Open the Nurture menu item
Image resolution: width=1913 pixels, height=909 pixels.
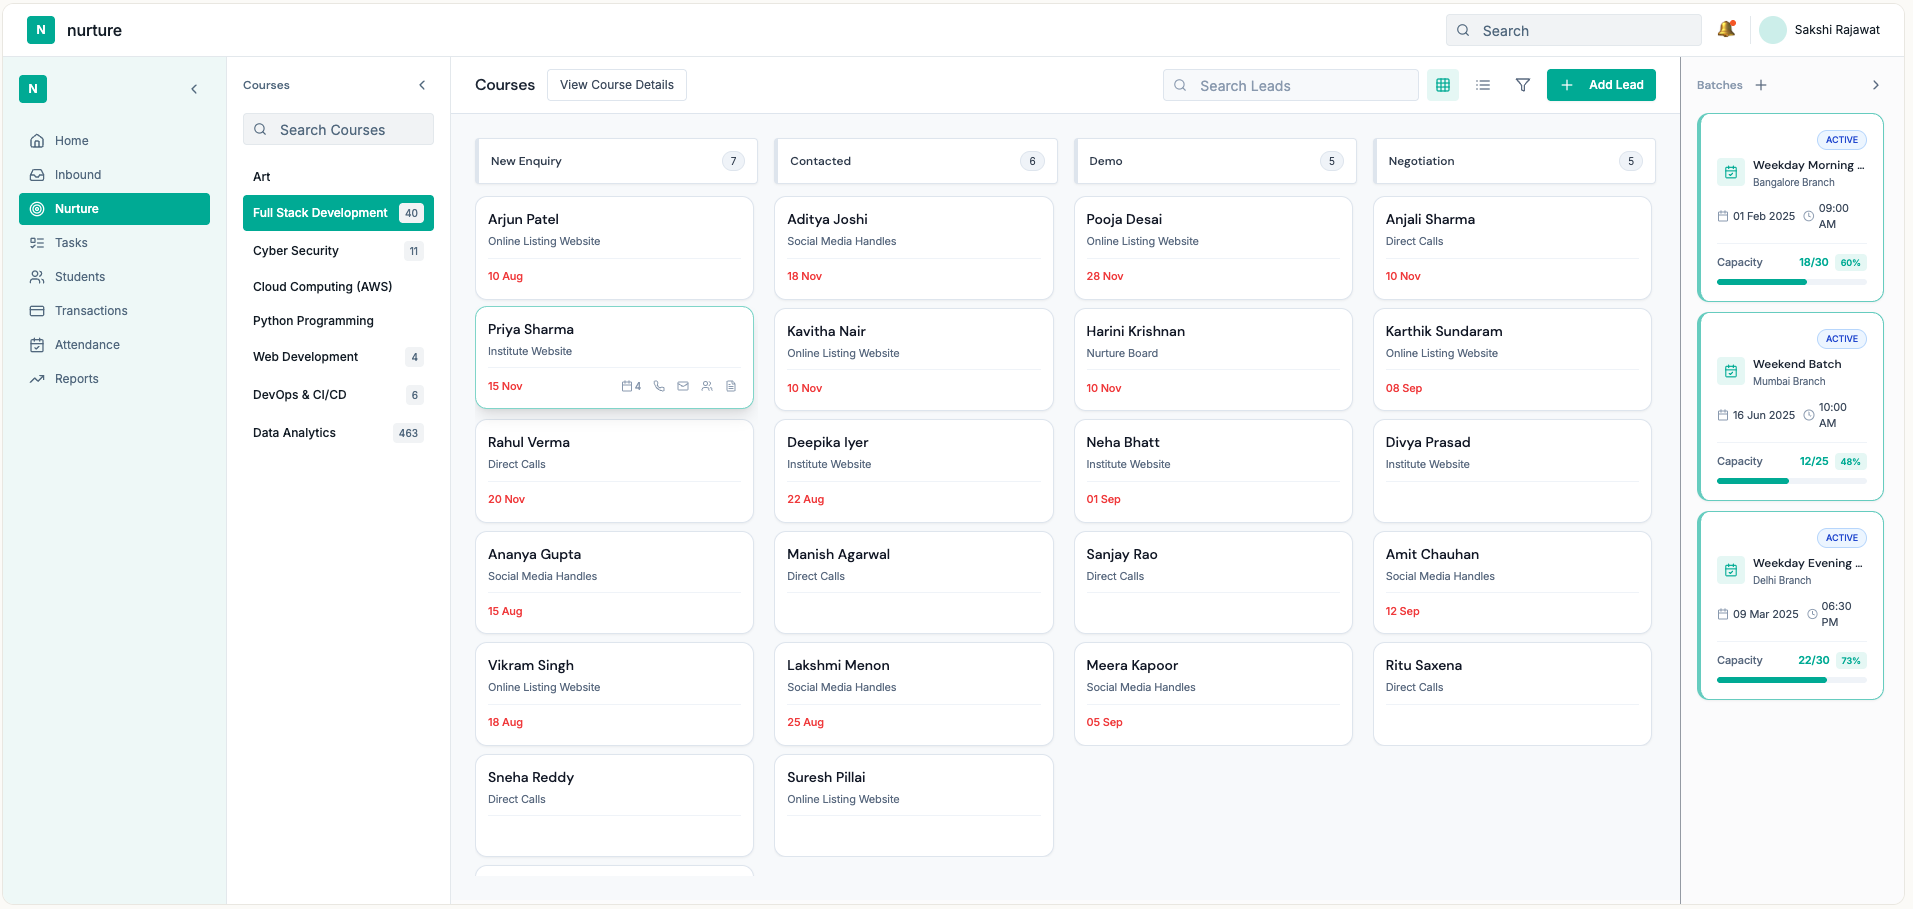point(114,209)
